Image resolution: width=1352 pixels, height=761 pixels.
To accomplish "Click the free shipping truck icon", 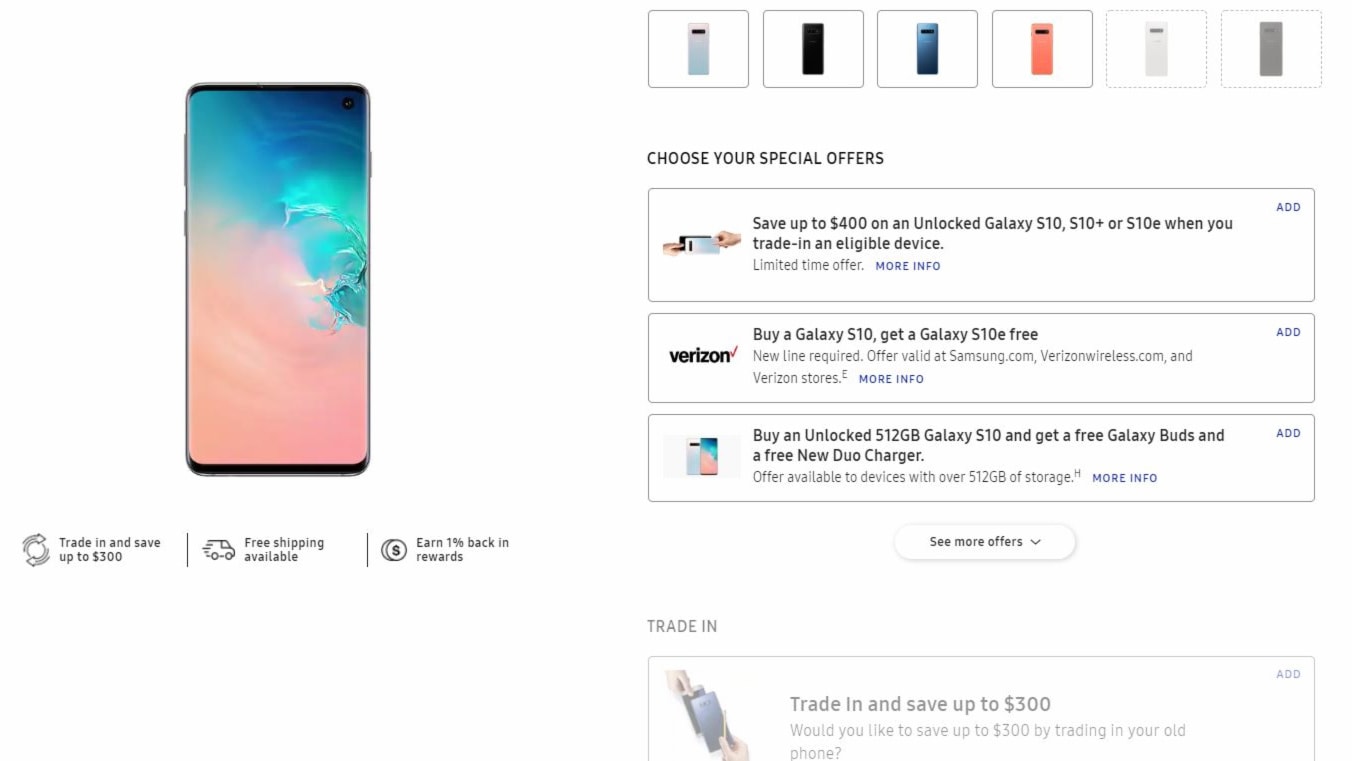I will (x=219, y=549).
